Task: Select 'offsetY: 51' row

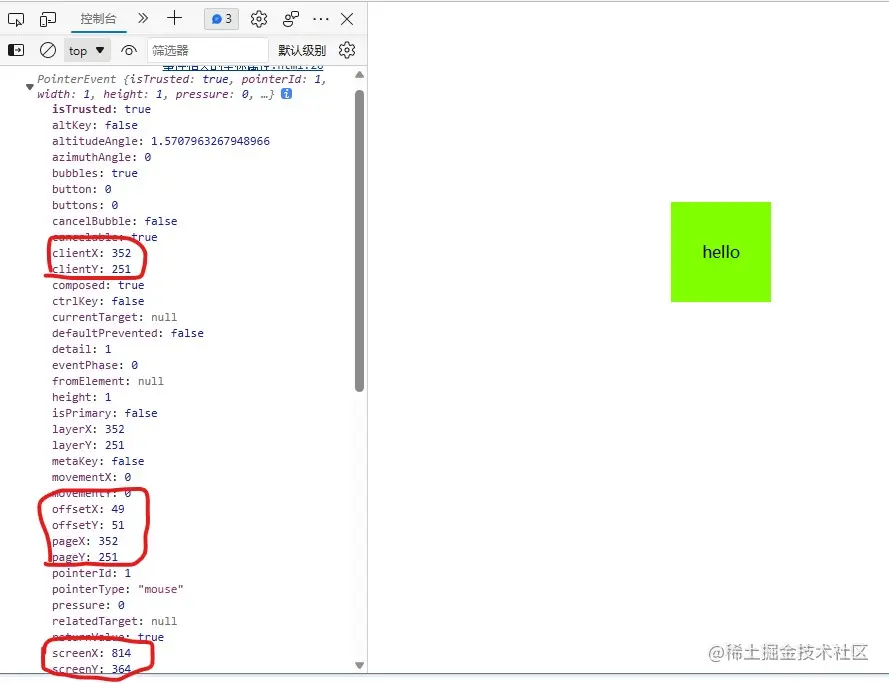Action: [x=88, y=525]
